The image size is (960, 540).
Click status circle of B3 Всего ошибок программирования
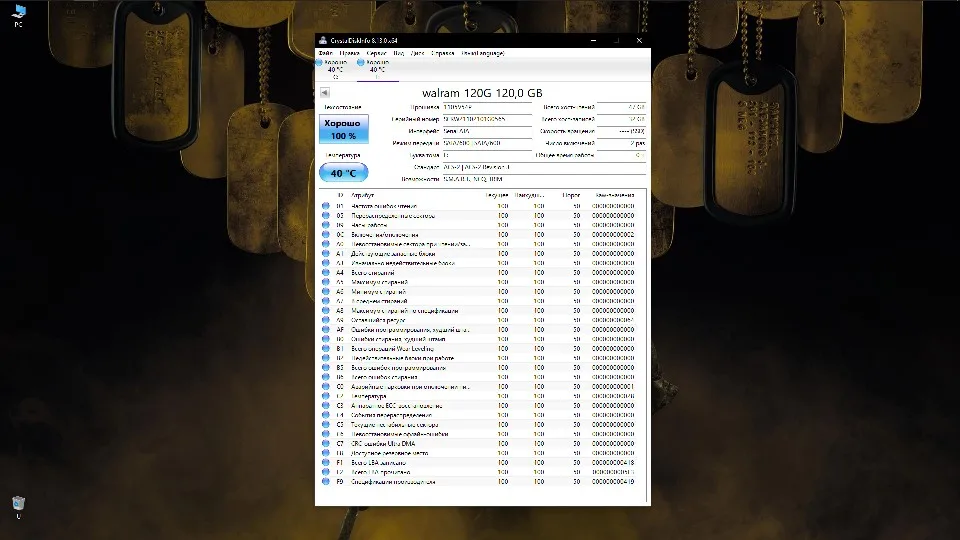point(326,367)
